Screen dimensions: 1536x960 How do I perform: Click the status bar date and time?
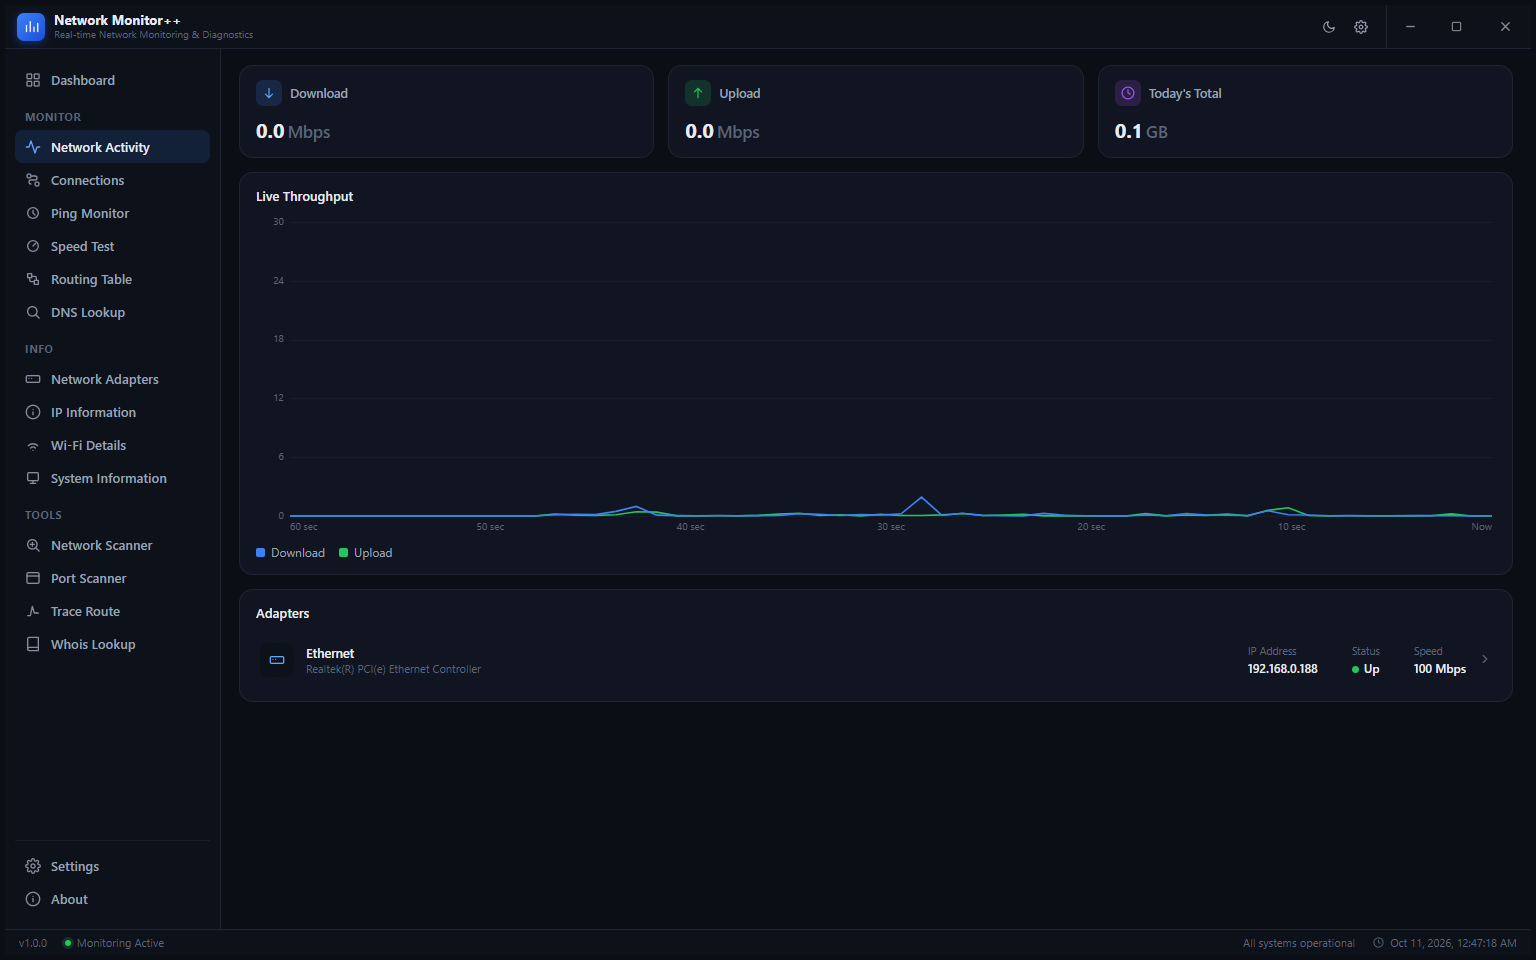coord(1453,943)
